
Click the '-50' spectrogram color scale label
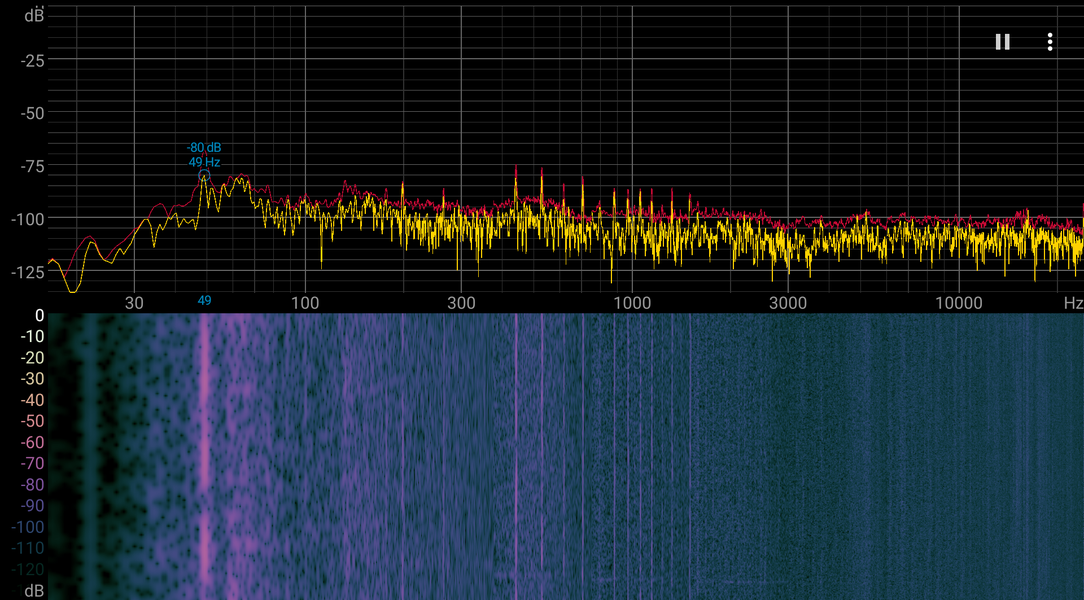tap(32, 421)
